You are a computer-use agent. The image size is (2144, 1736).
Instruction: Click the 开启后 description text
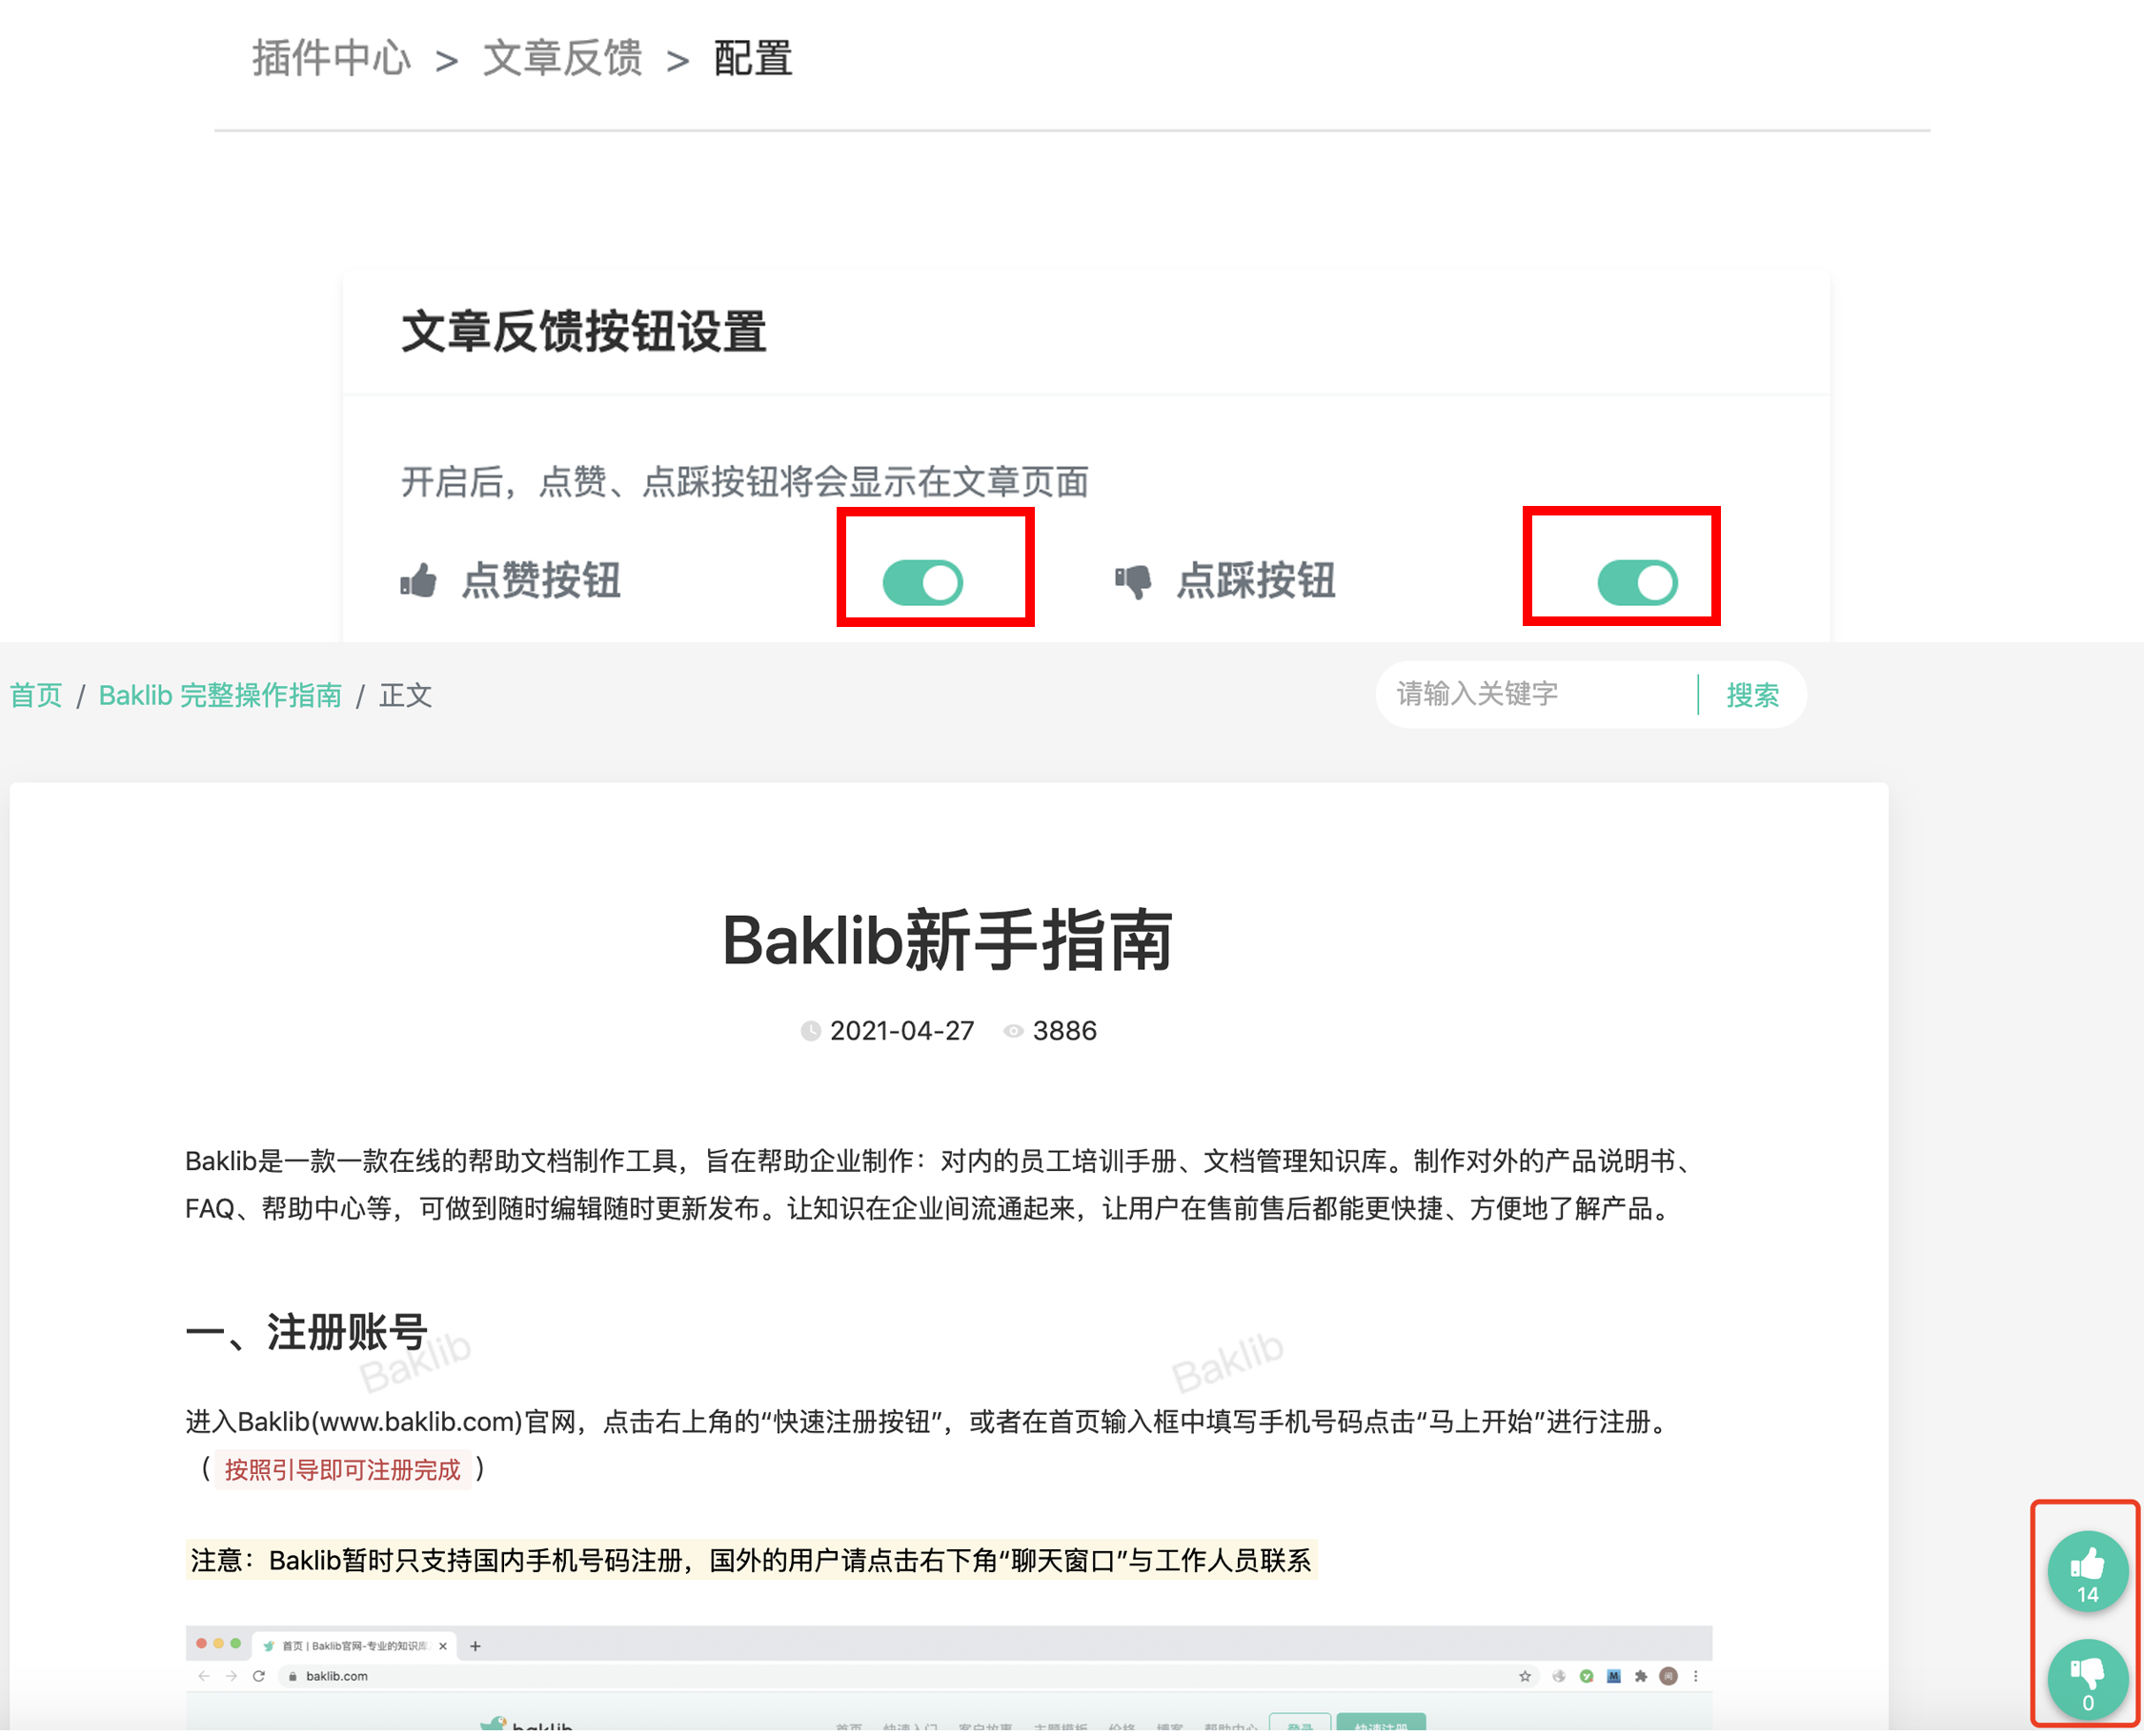745,482
